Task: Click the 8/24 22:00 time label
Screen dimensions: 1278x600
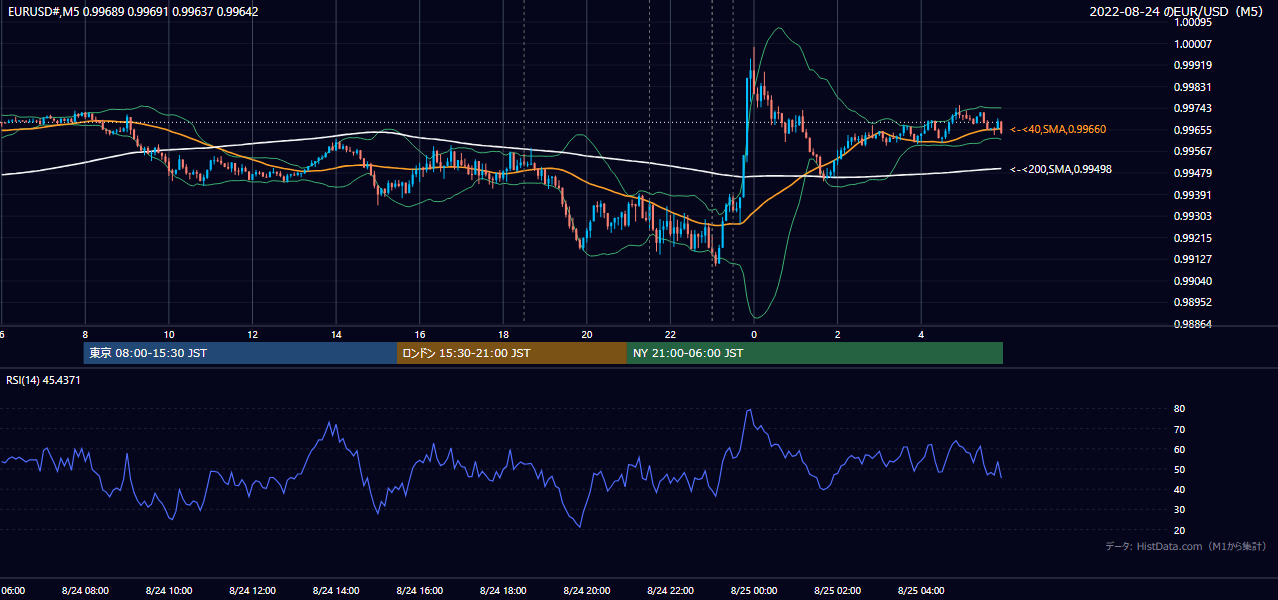Action: coord(670,591)
